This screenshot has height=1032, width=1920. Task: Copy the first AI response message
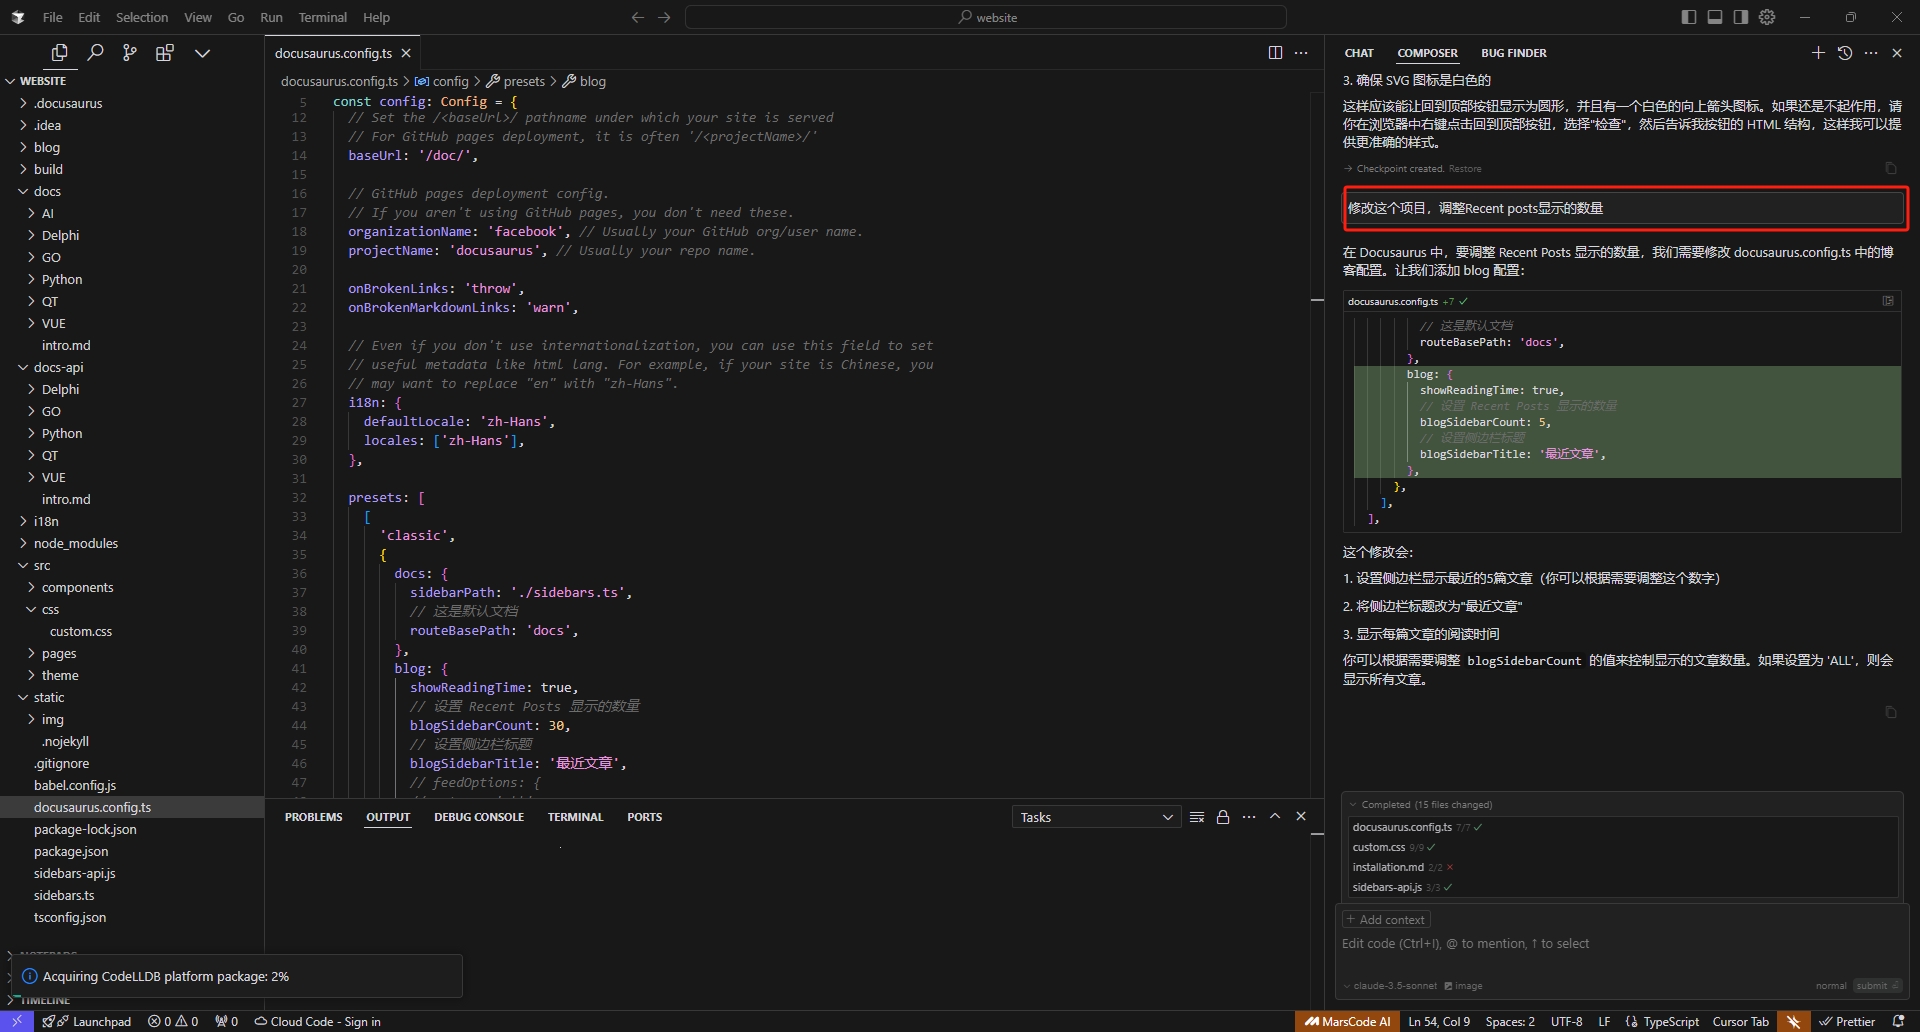1890,168
